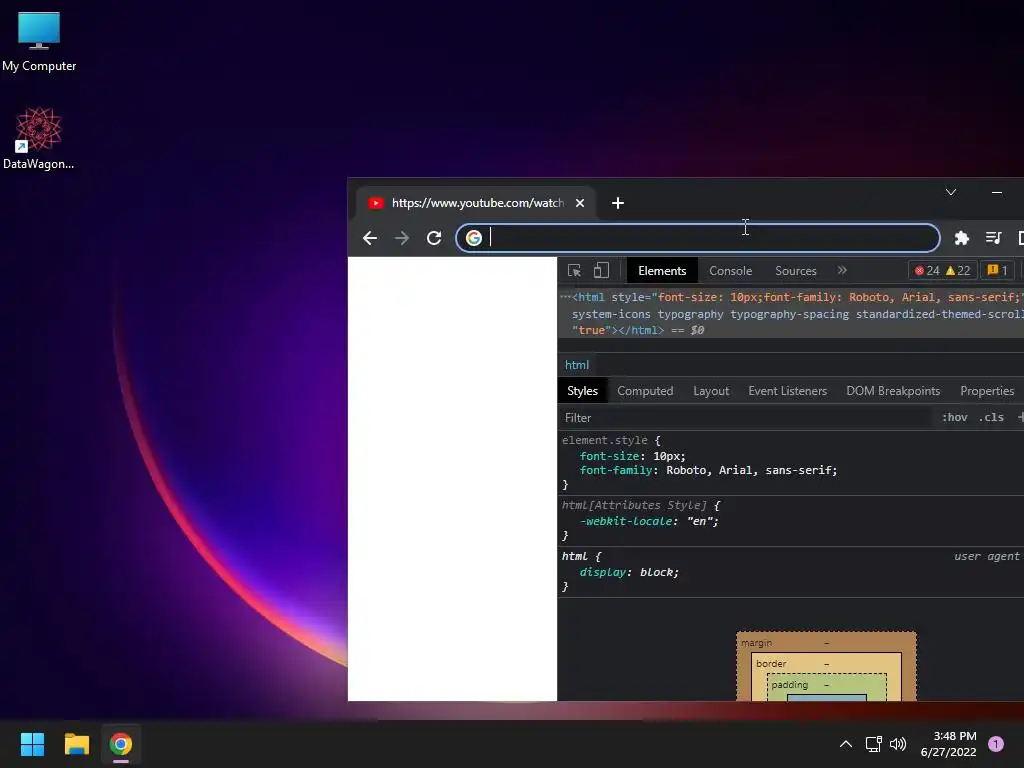Open the DOM Breakpoints pane tab
The width and height of the screenshot is (1024, 768).
893,391
